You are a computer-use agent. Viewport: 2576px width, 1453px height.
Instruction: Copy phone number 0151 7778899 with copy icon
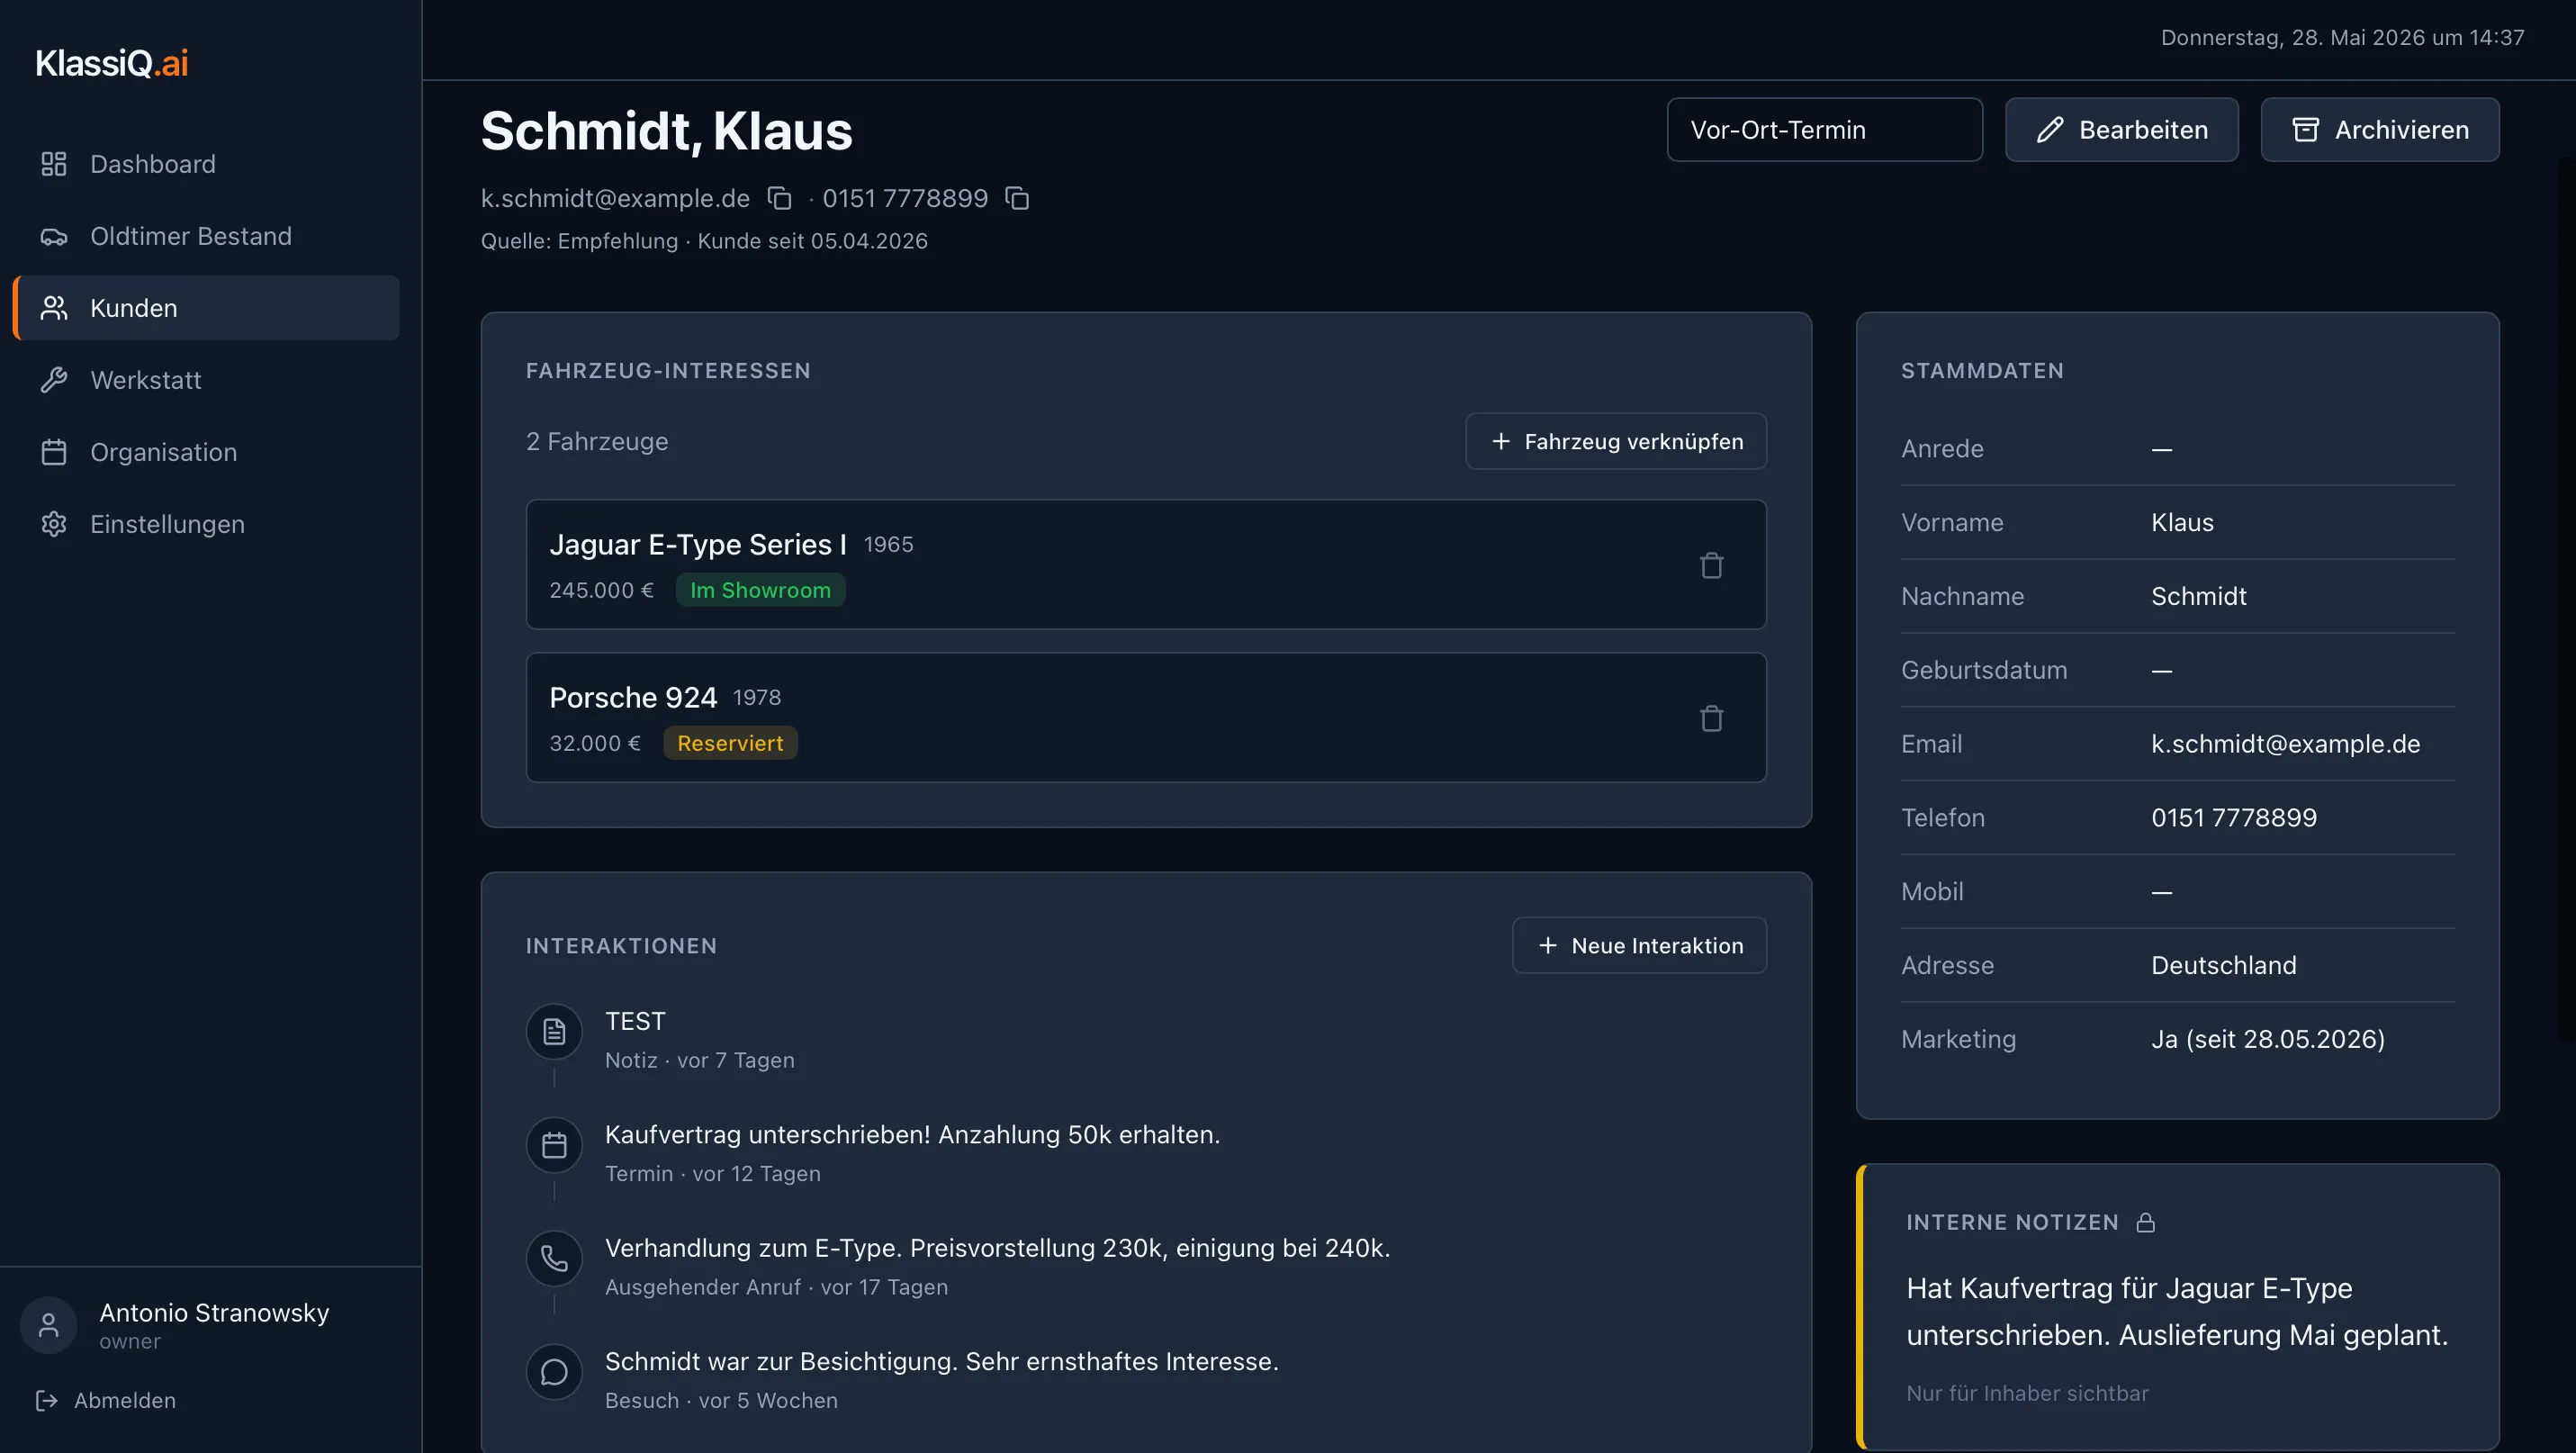(x=1017, y=199)
